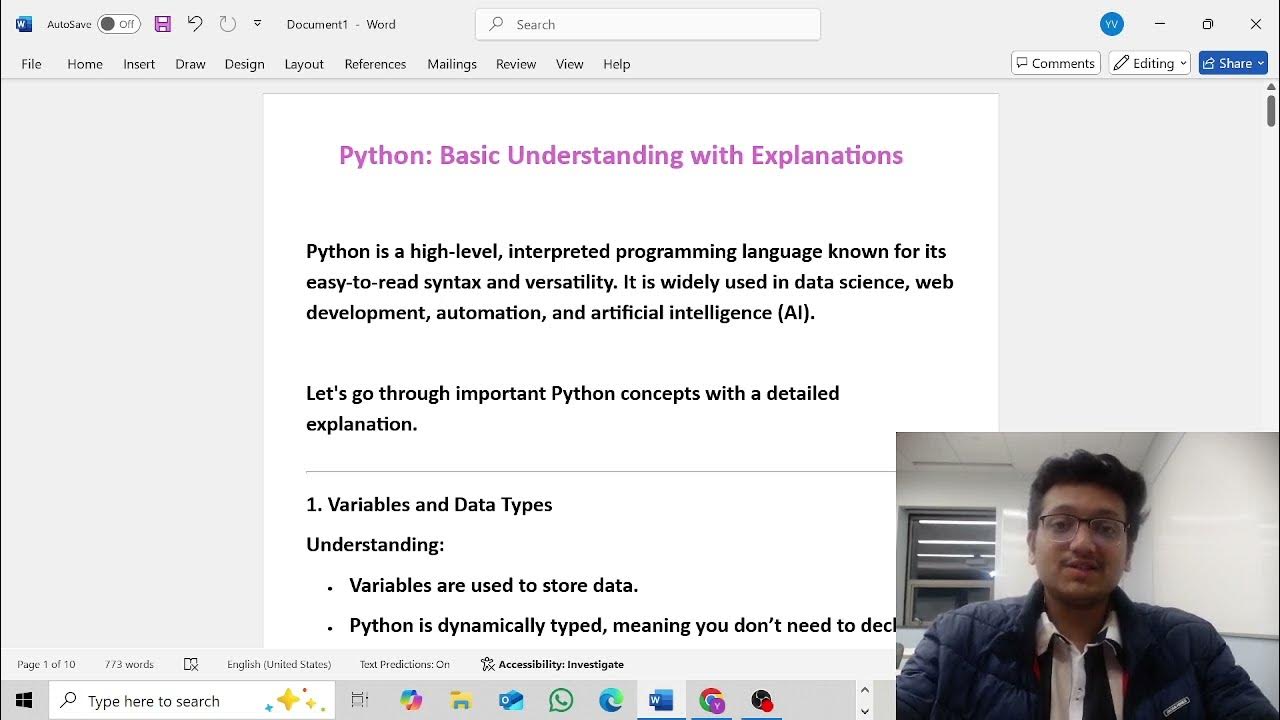Open word count showing 773 words
1280x720 pixels.
pos(129,664)
